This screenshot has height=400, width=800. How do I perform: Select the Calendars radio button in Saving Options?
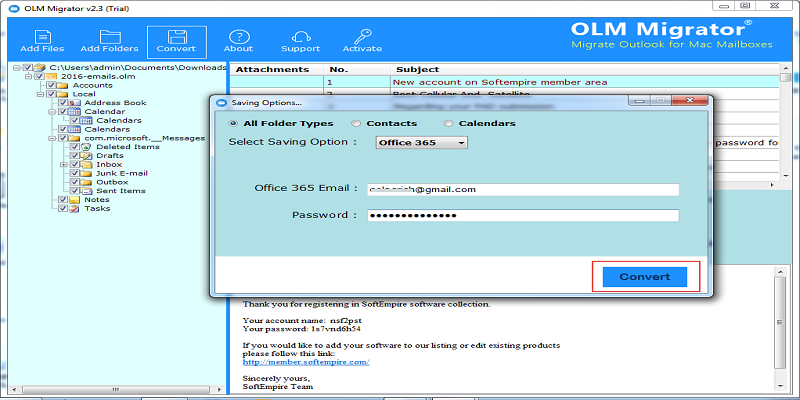click(x=448, y=123)
